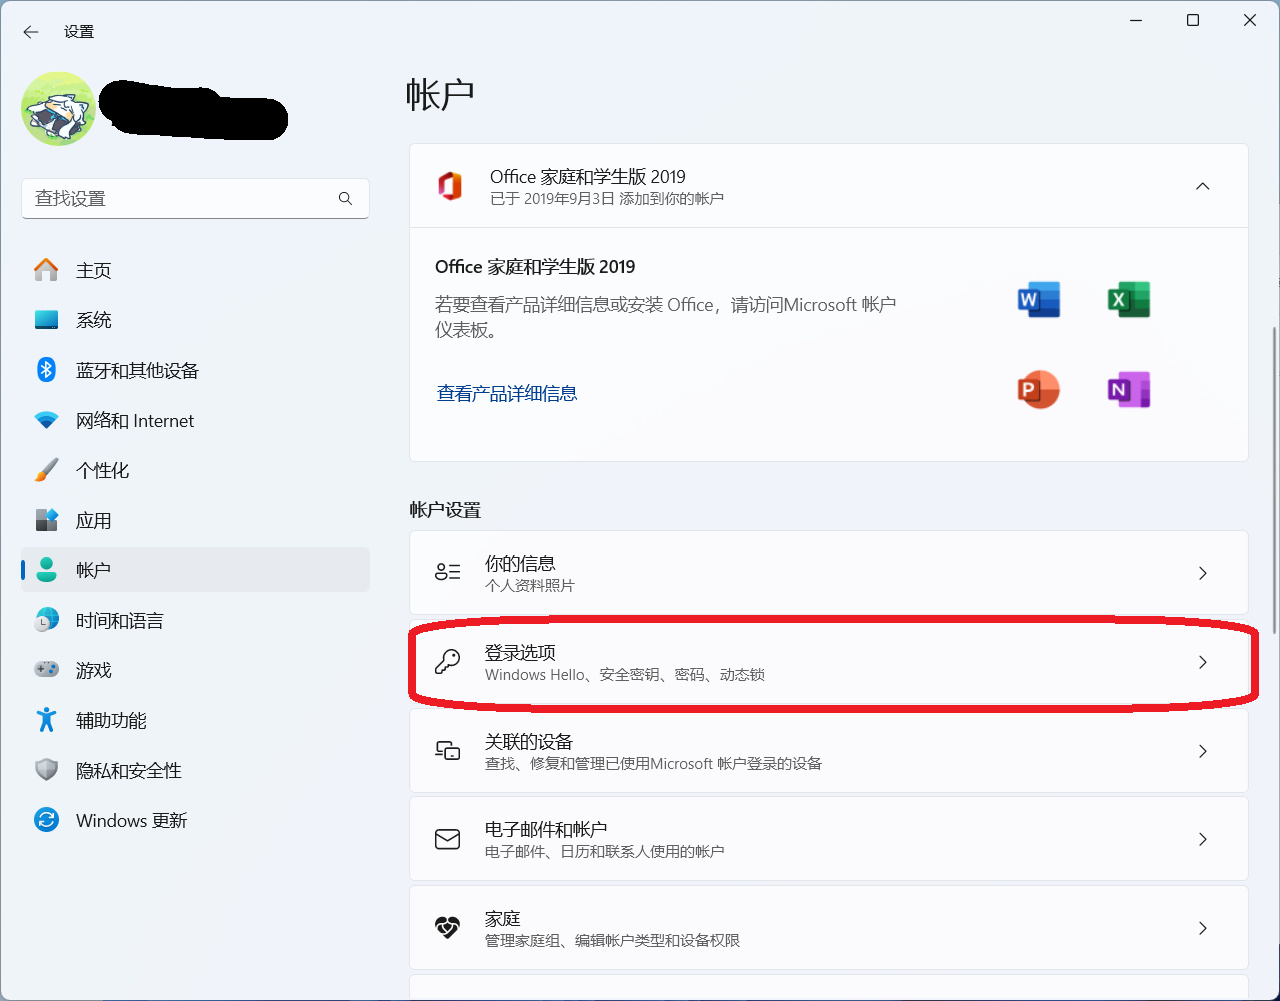Screen dimensions: 1280x1001
Task: Click the paintbrush icon beside 个性化
Action: coord(46,470)
